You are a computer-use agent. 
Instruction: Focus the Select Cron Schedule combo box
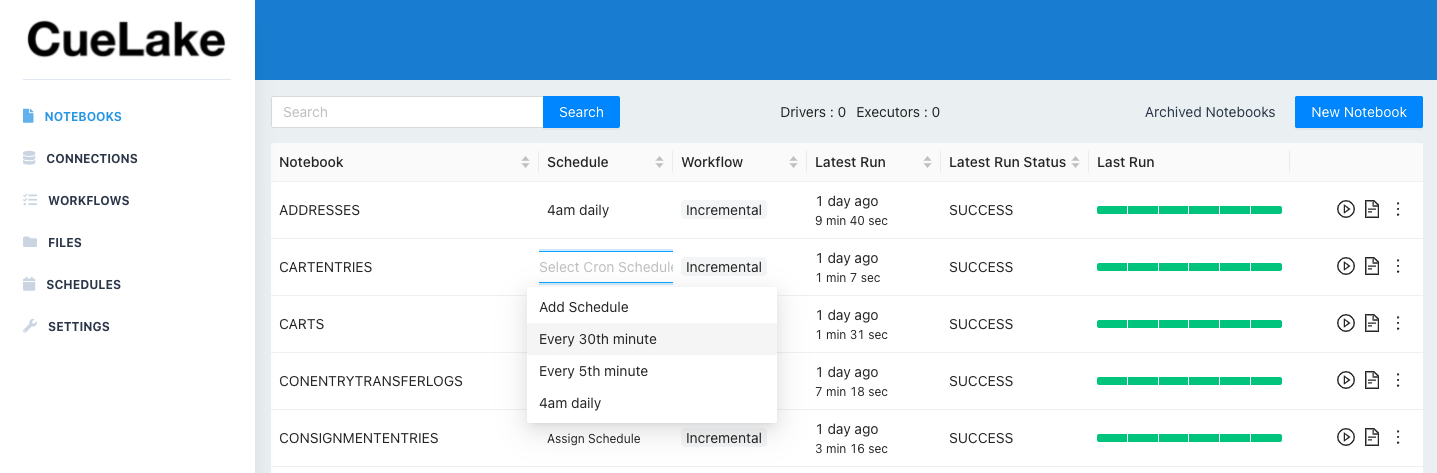tap(606, 267)
